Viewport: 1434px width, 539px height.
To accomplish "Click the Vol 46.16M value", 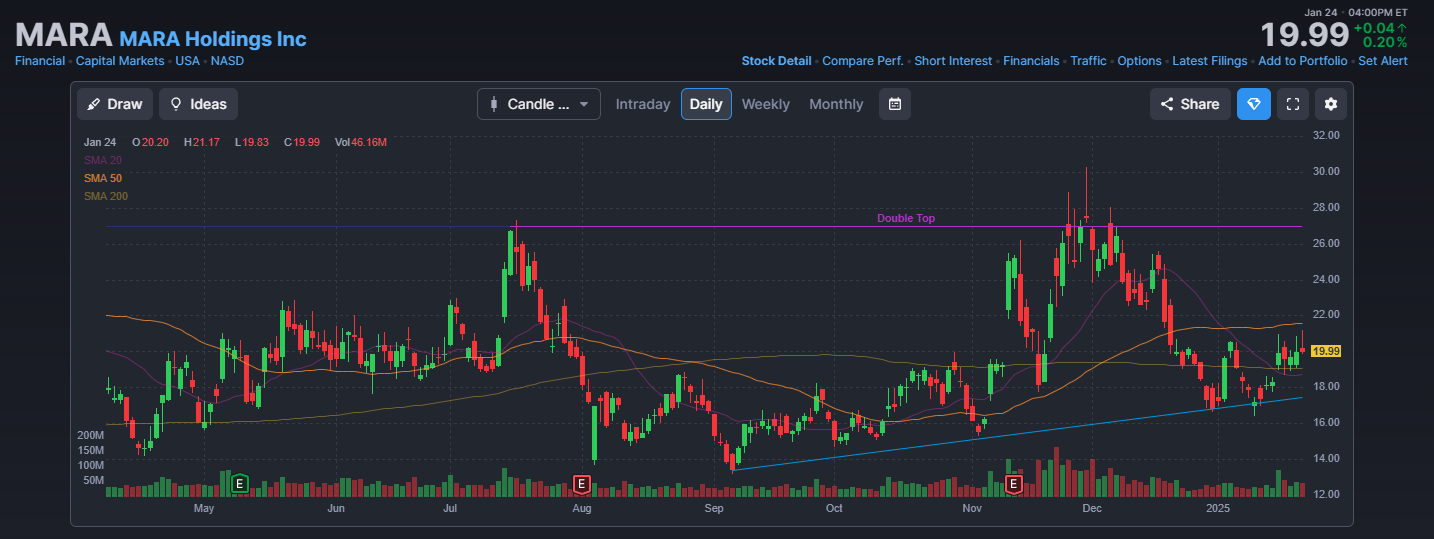I will pyautogui.click(x=361, y=142).
